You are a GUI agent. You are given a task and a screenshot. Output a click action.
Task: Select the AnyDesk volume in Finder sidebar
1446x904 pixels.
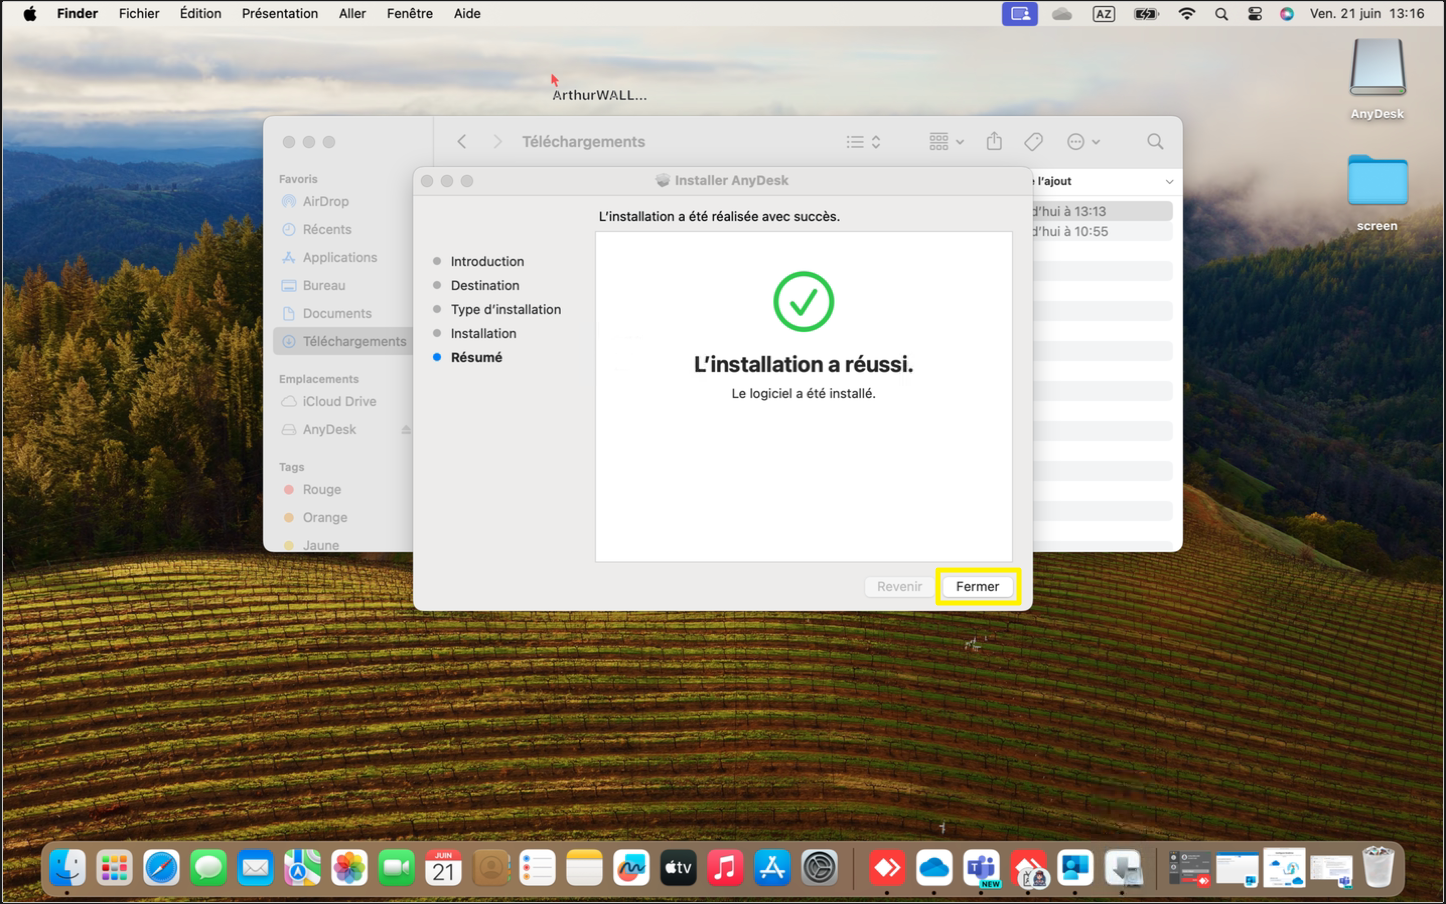point(329,429)
